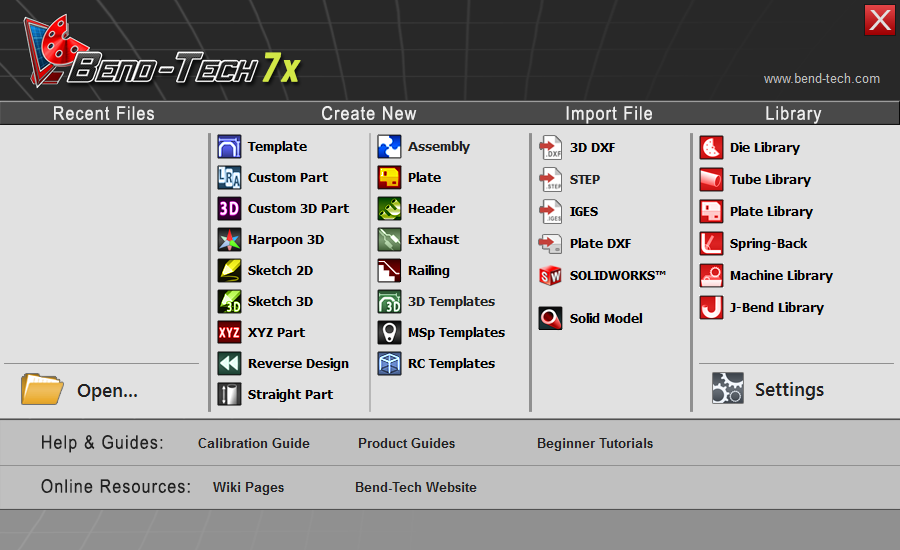
Task: Select the Tube Library text label
Action: (770, 180)
